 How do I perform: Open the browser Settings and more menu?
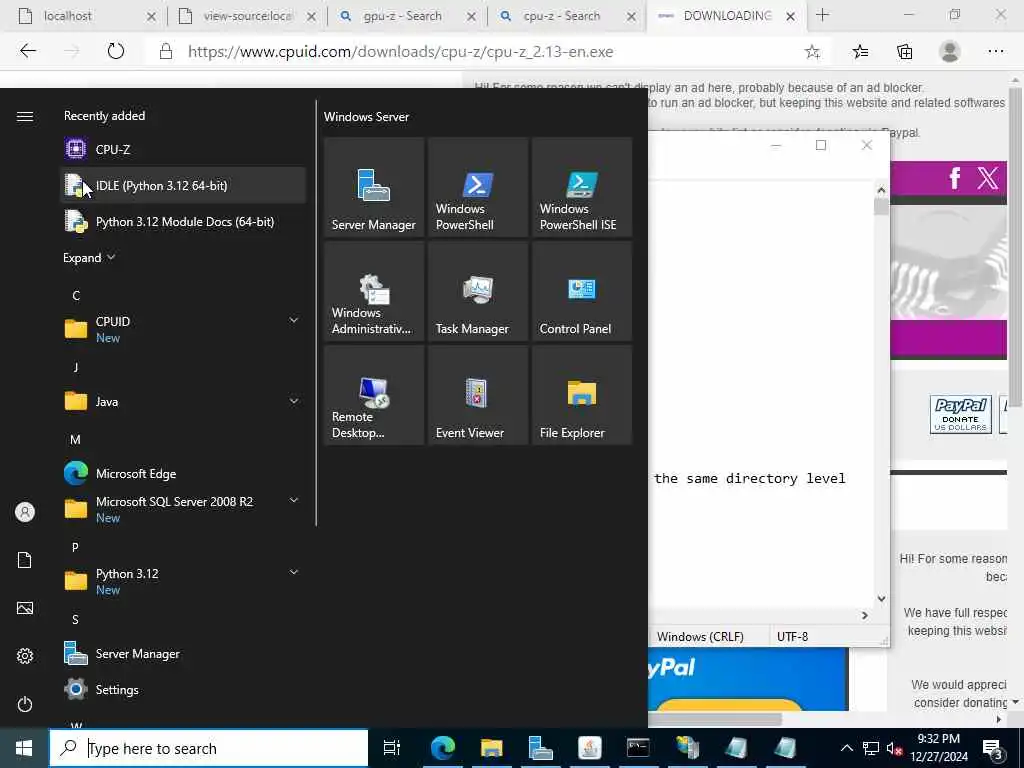point(995,52)
